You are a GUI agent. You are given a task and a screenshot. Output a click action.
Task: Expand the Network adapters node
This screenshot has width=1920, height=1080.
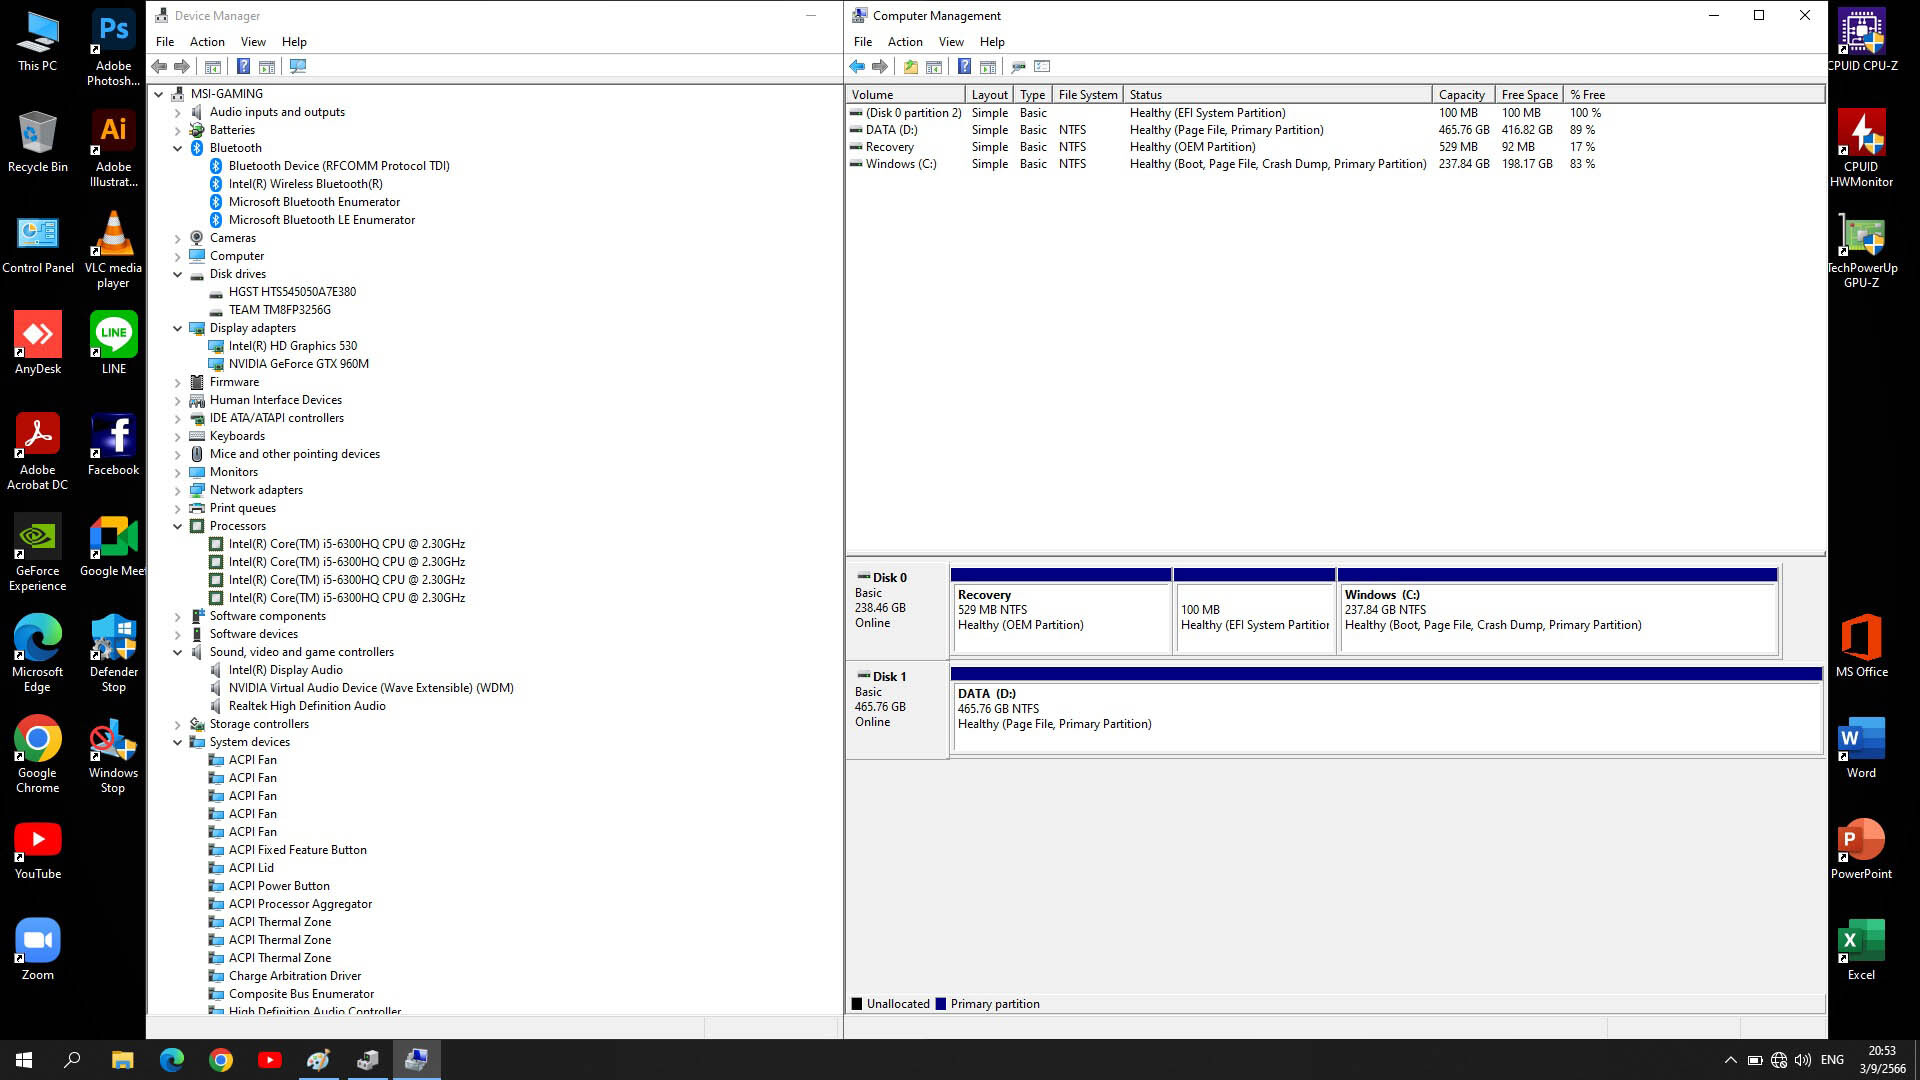pyautogui.click(x=178, y=490)
